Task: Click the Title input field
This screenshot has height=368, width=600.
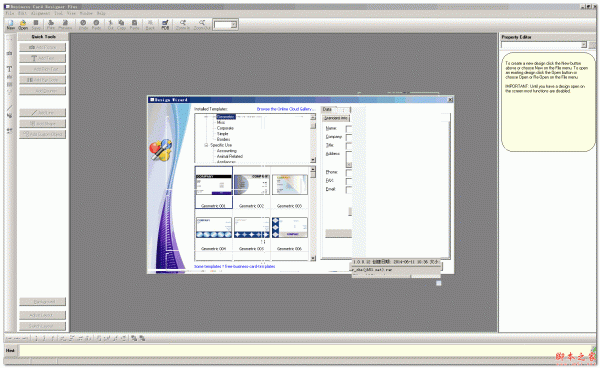Action: tap(349, 146)
